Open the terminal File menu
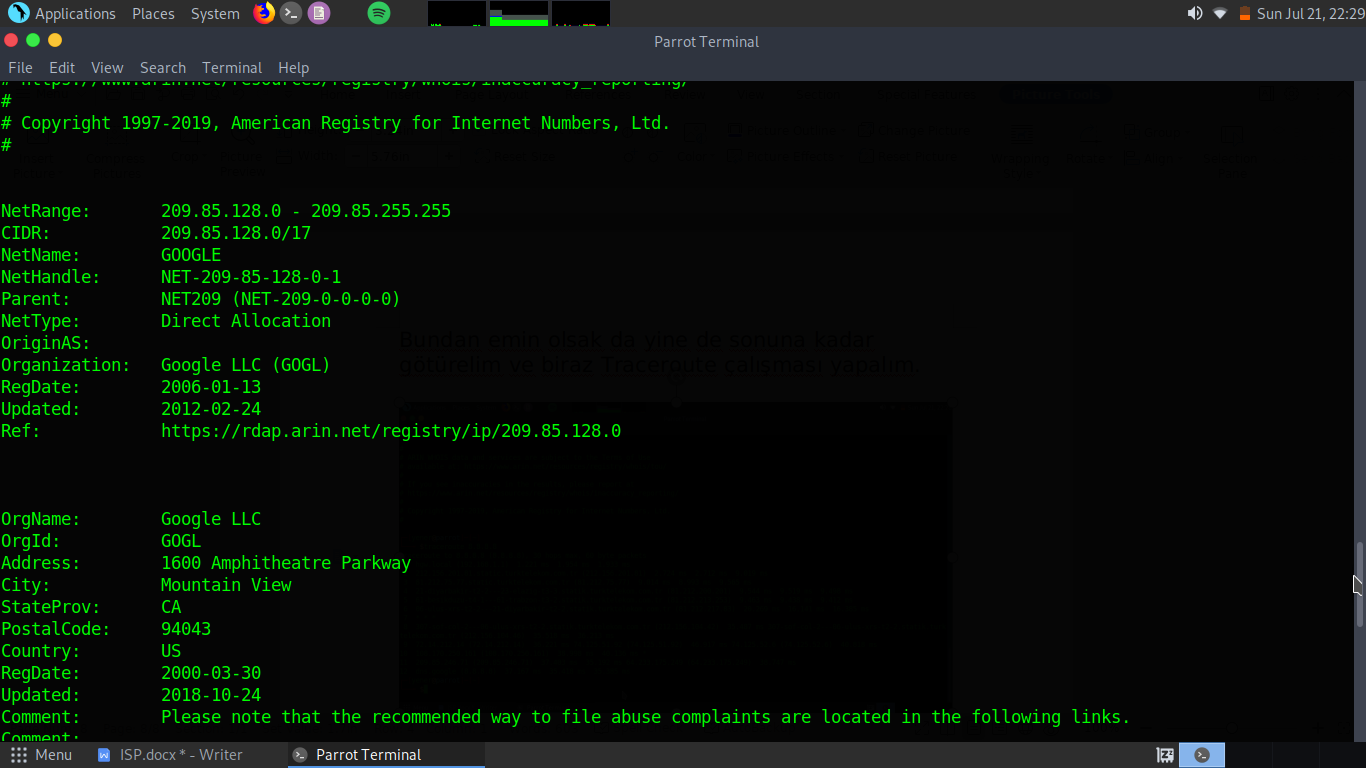The height and width of the screenshot is (768, 1366). [x=20, y=67]
